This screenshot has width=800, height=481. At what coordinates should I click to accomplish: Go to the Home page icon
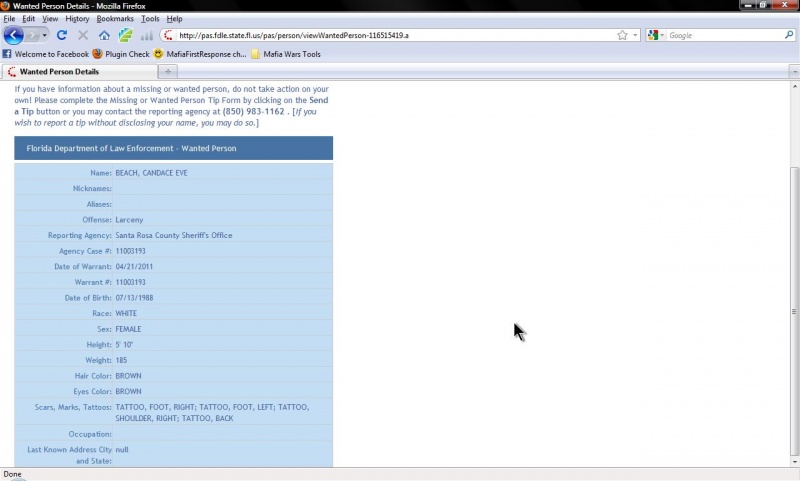tap(104, 35)
